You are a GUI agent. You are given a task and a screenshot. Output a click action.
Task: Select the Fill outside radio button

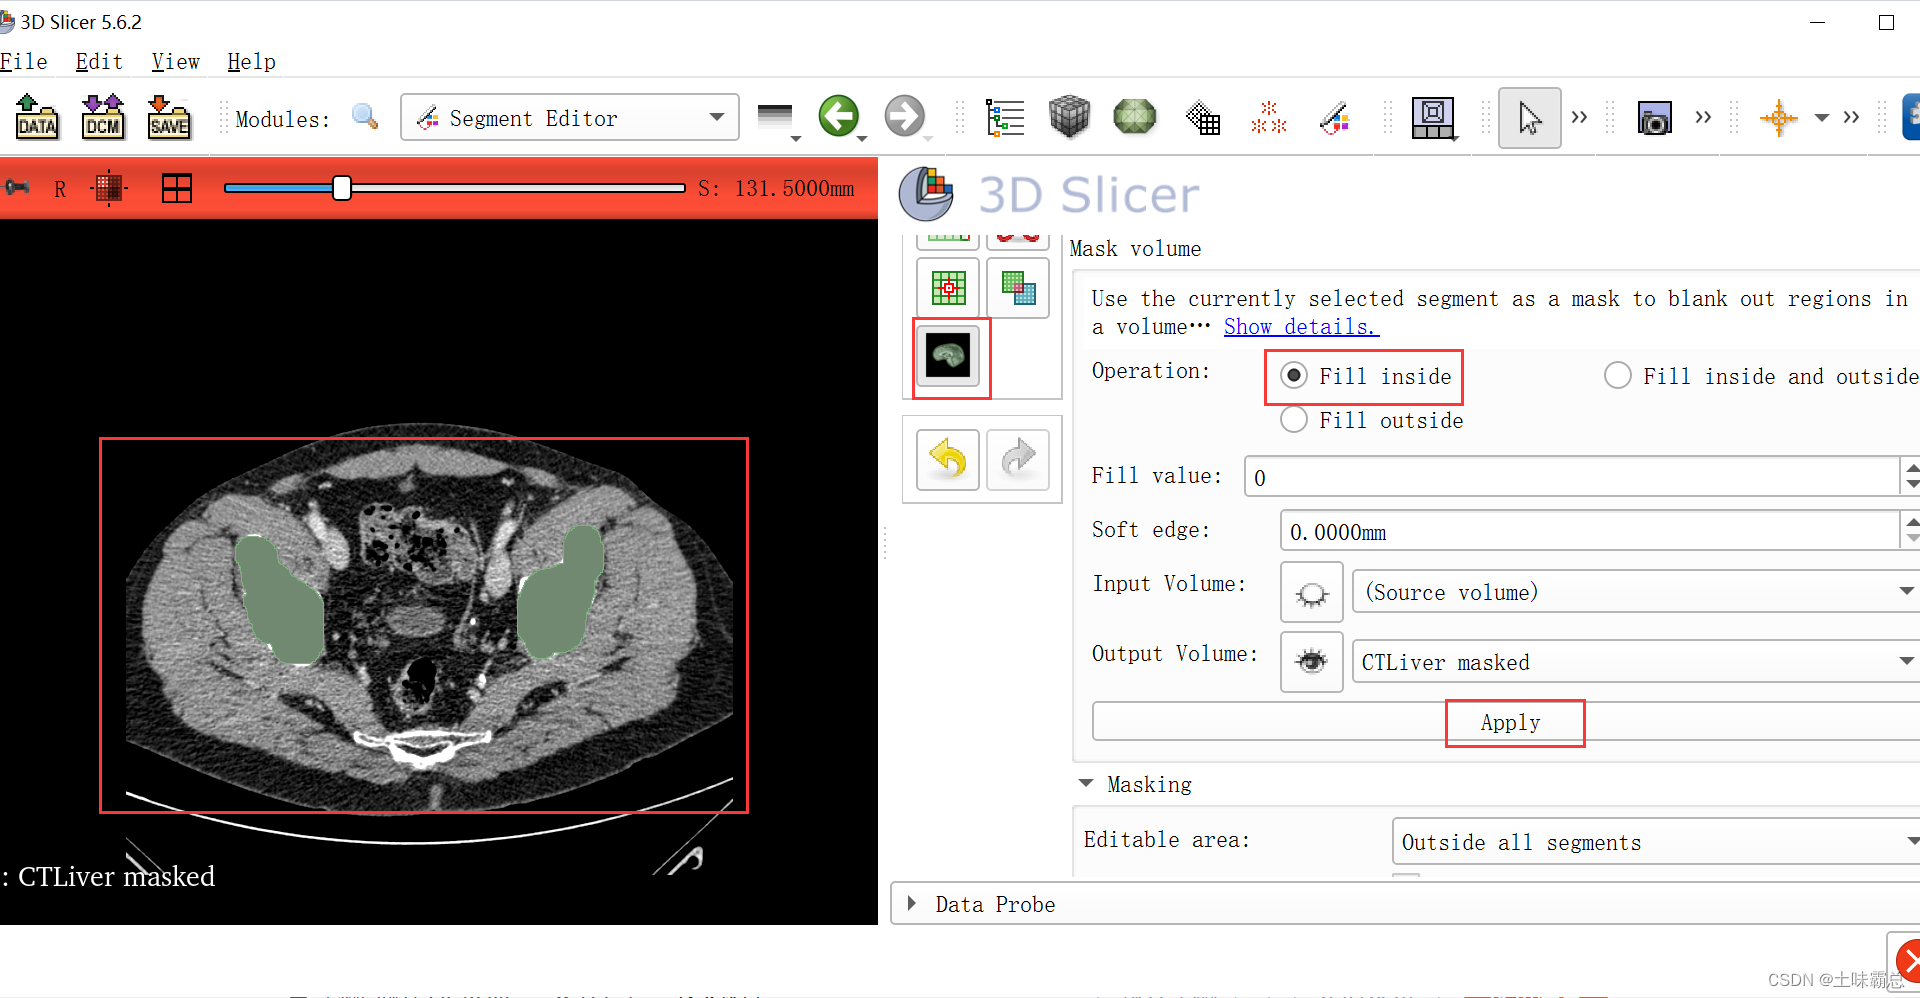pyautogui.click(x=1294, y=420)
